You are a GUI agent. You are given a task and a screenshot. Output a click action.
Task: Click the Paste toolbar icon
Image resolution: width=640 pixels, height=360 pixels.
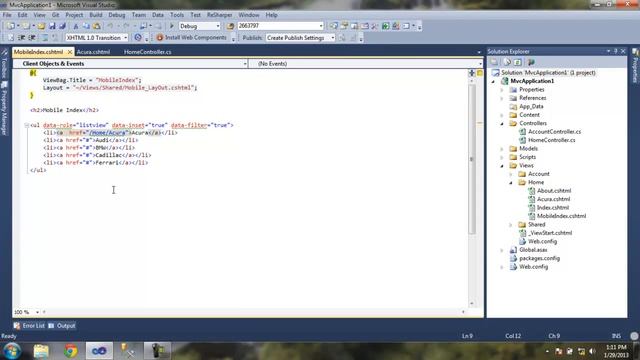[x=97, y=26]
